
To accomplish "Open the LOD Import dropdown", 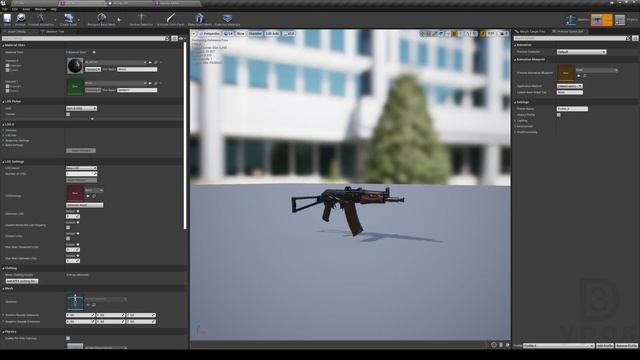I will pyautogui.click(x=82, y=168).
